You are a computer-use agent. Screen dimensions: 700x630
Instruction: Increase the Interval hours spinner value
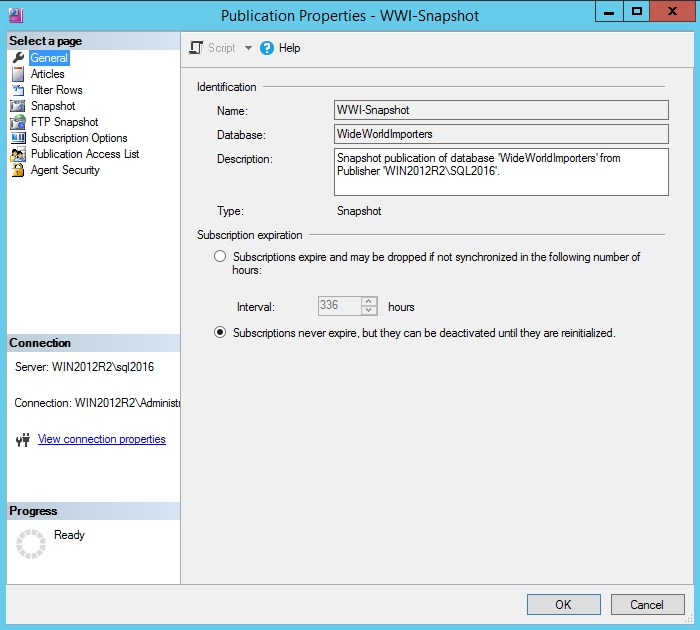(369, 301)
